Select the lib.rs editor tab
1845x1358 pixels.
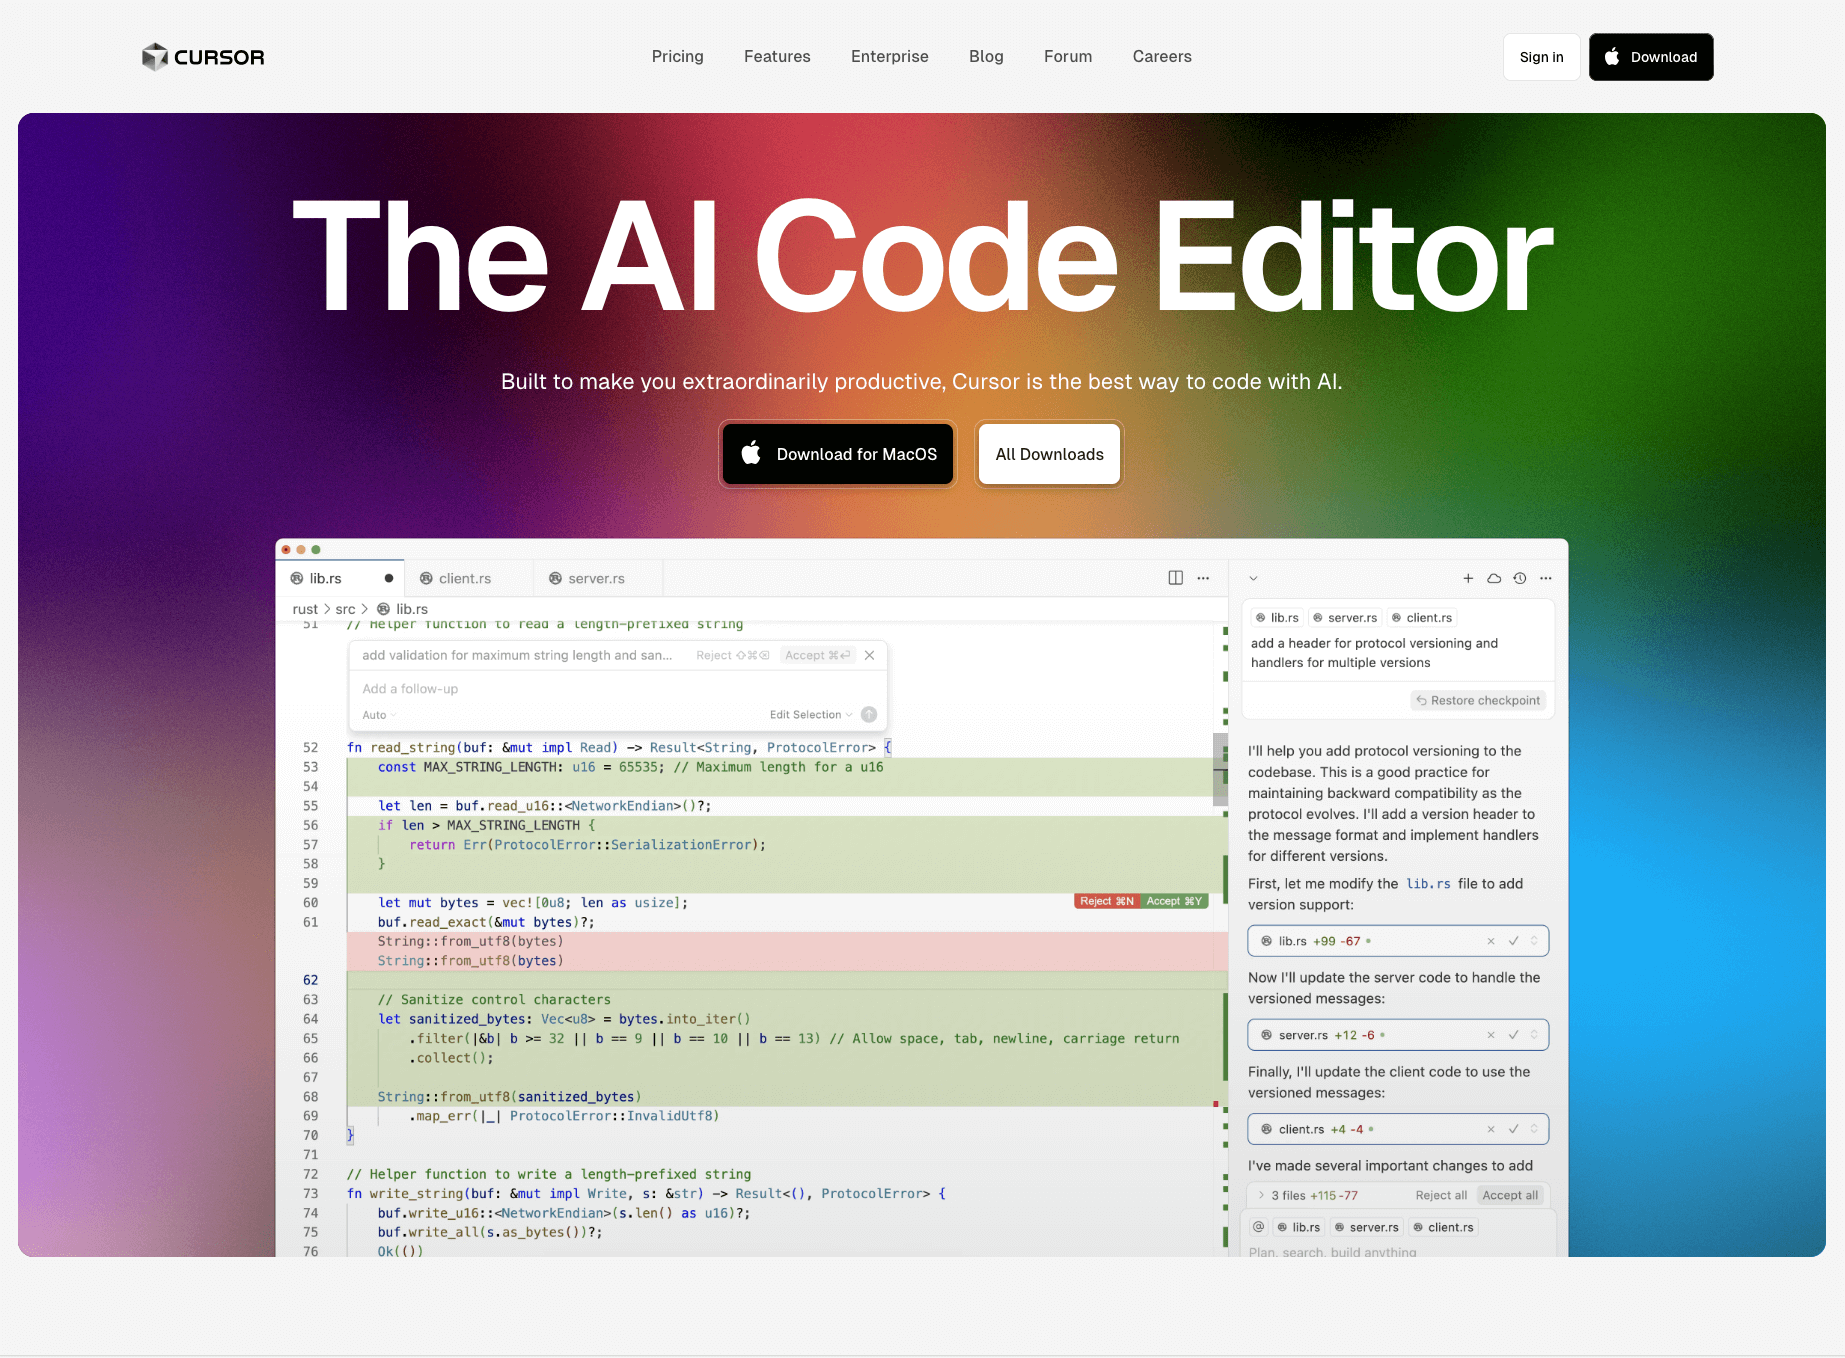coord(340,578)
